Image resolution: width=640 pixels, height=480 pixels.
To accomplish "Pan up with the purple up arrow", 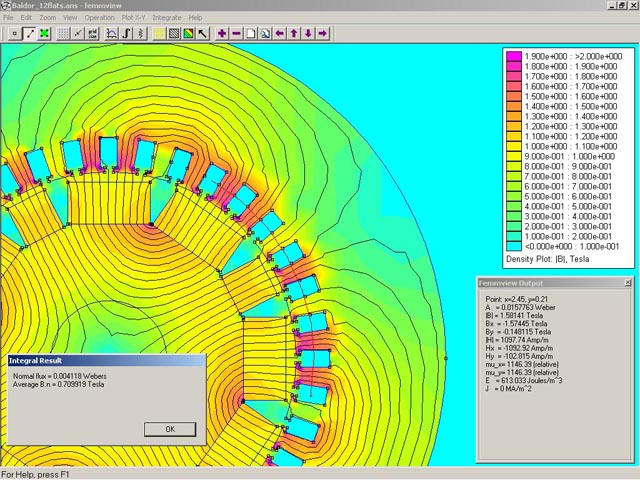I will click(294, 33).
